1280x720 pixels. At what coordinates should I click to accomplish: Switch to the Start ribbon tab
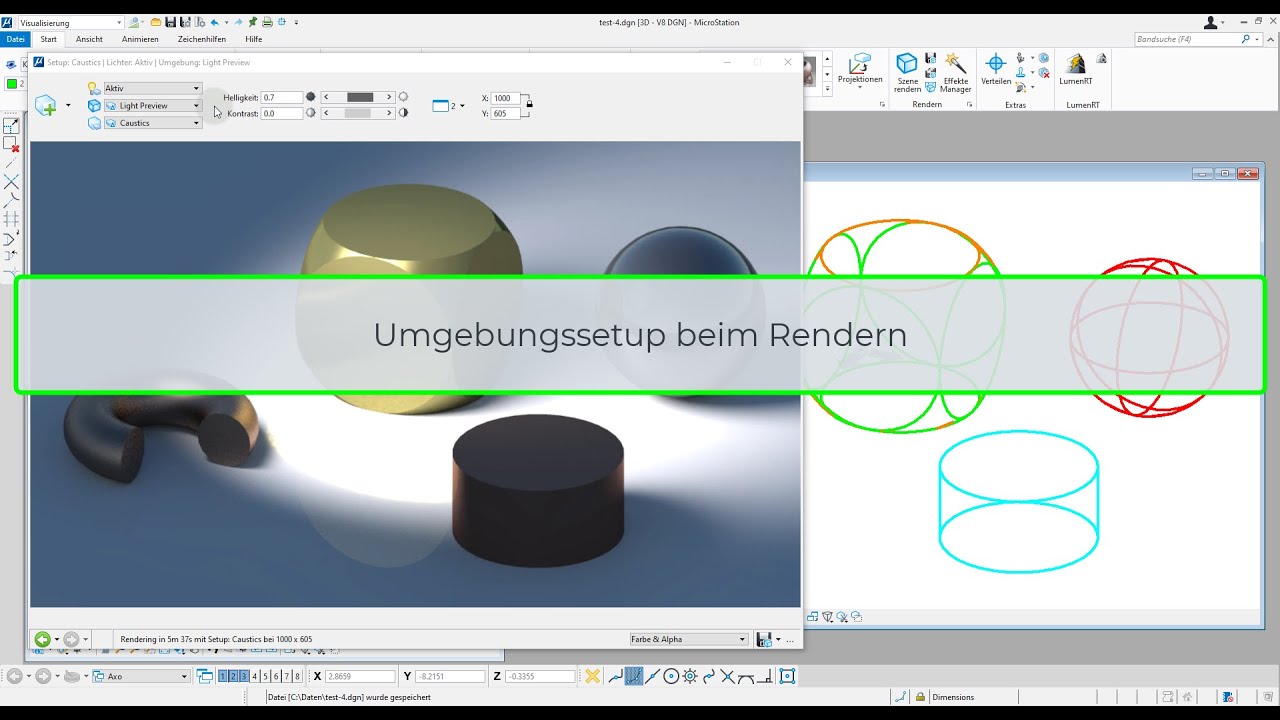pyautogui.click(x=48, y=39)
